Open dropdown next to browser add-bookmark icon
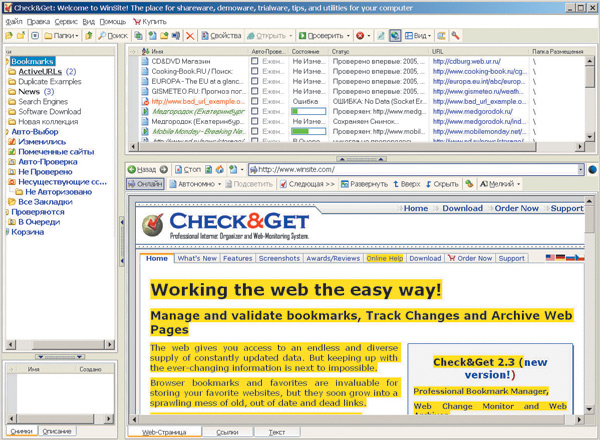 click(x=242, y=169)
